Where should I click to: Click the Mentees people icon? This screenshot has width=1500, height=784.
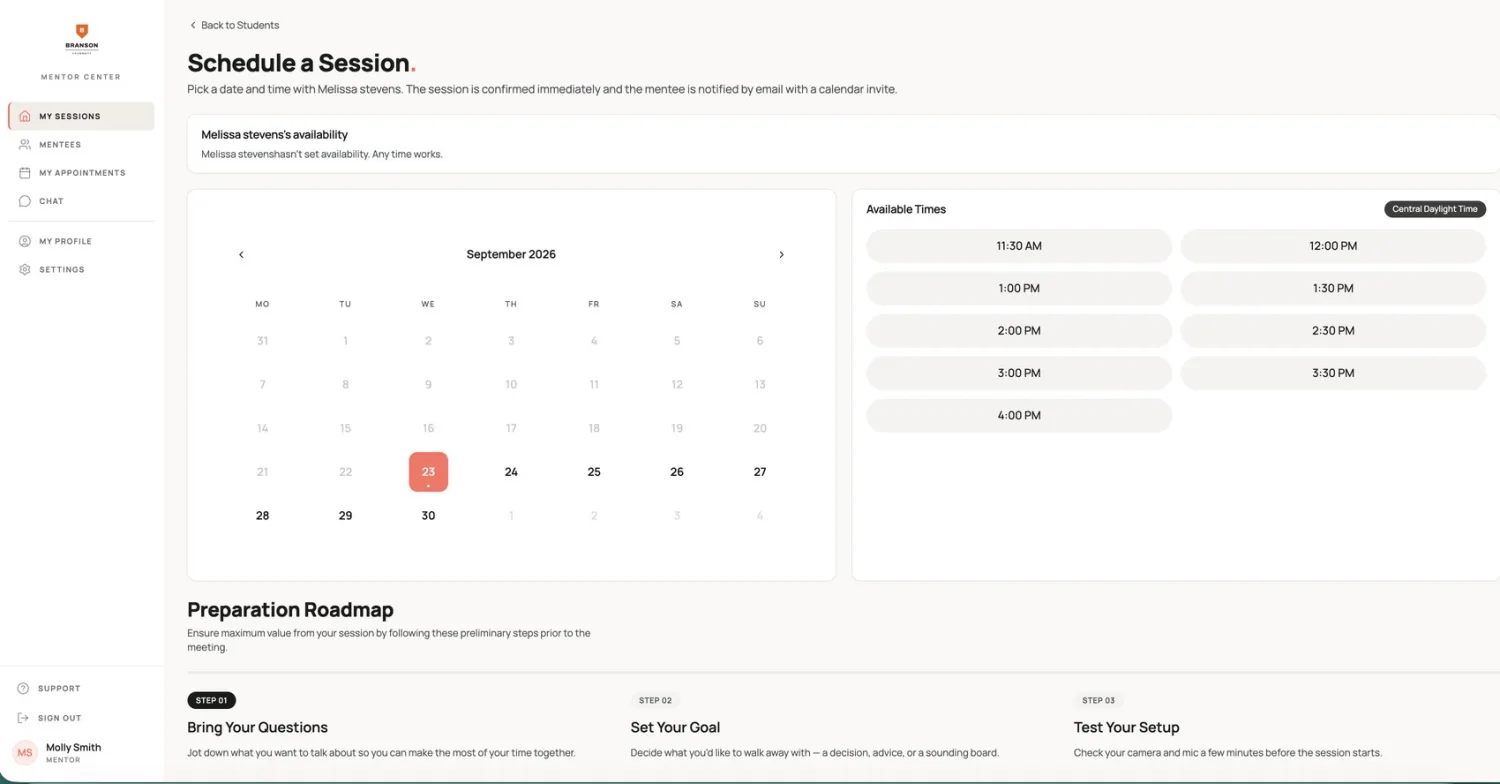(x=25, y=144)
